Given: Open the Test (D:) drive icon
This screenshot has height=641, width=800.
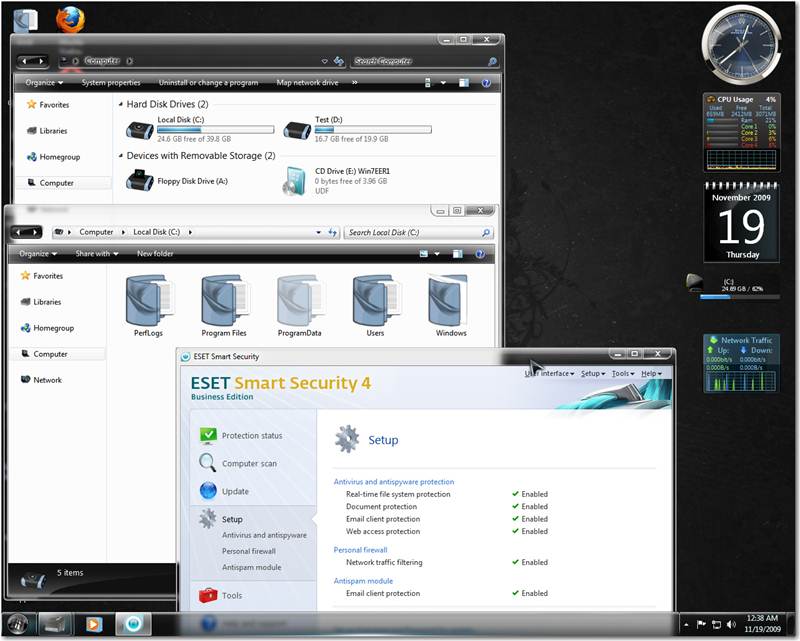Looking at the screenshot, I should (297, 131).
